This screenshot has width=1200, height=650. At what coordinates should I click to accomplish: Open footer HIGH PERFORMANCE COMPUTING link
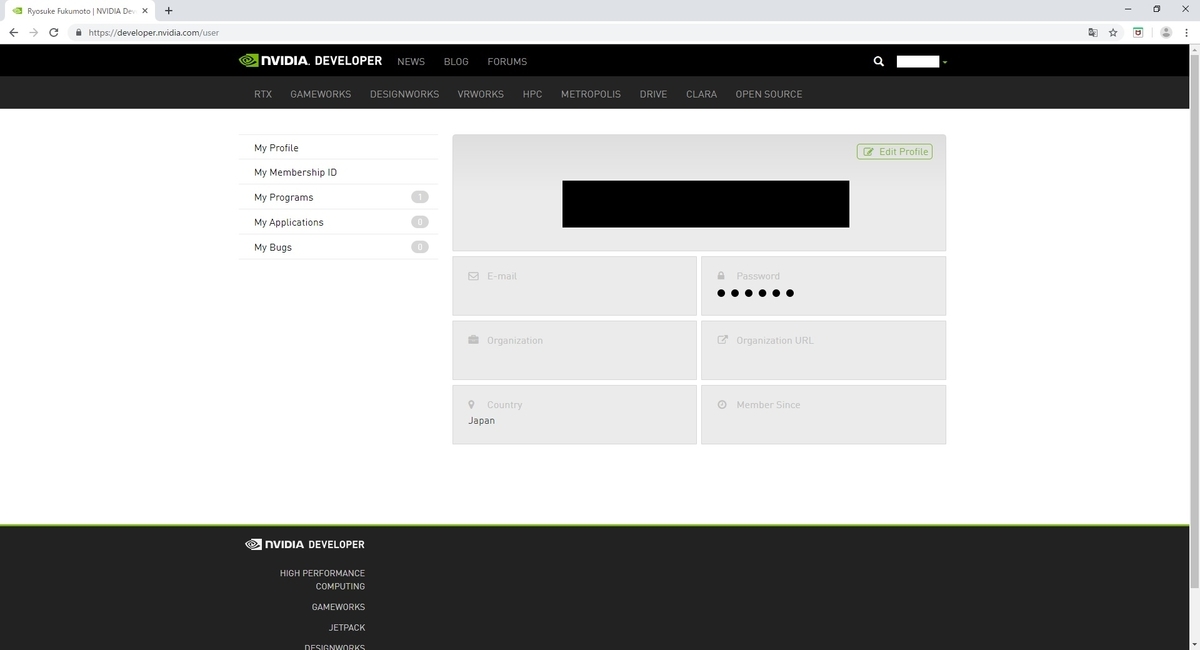322,580
